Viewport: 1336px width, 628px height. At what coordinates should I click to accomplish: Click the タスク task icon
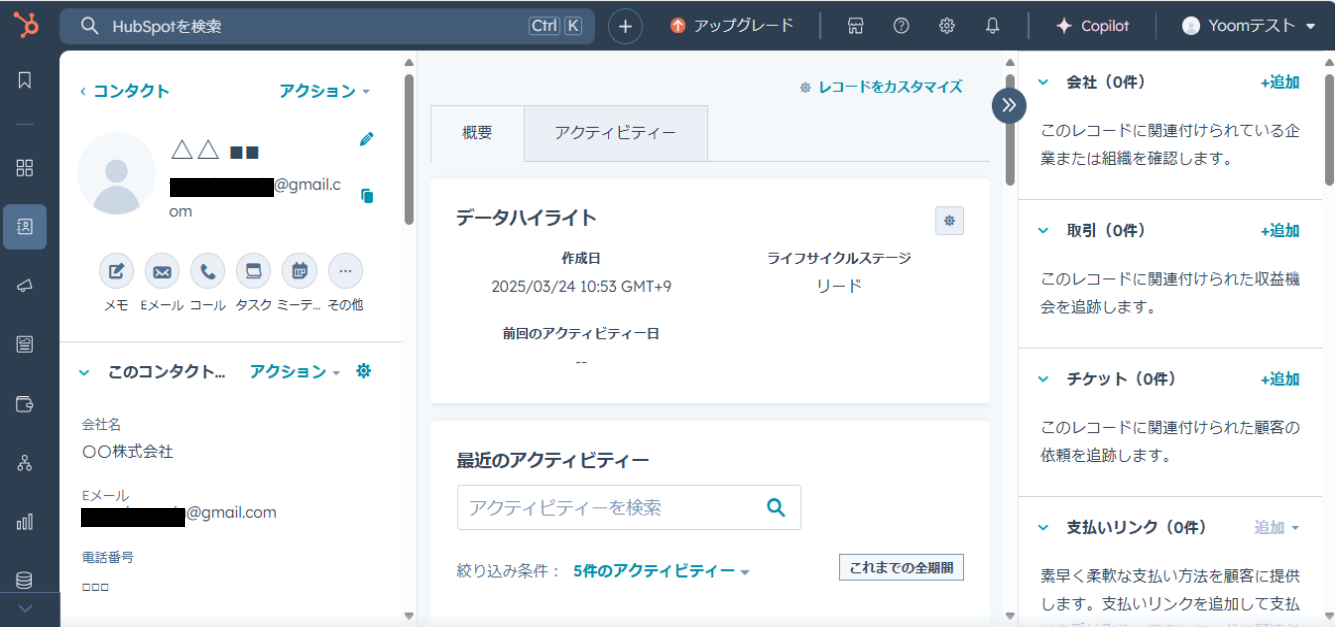point(253,271)
